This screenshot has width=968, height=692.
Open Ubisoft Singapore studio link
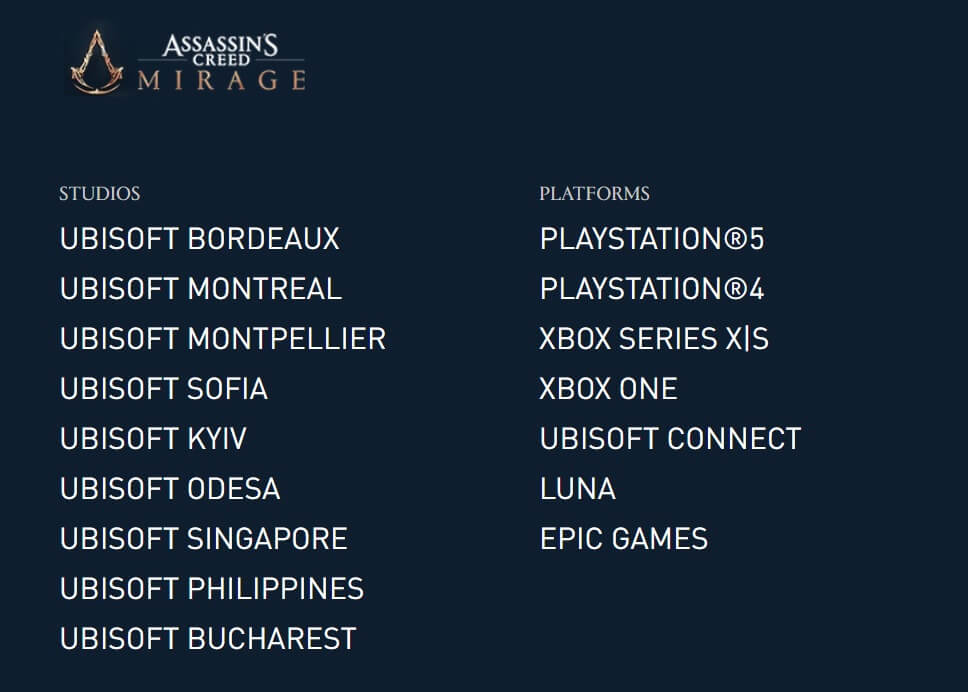(x=204, y=539)
